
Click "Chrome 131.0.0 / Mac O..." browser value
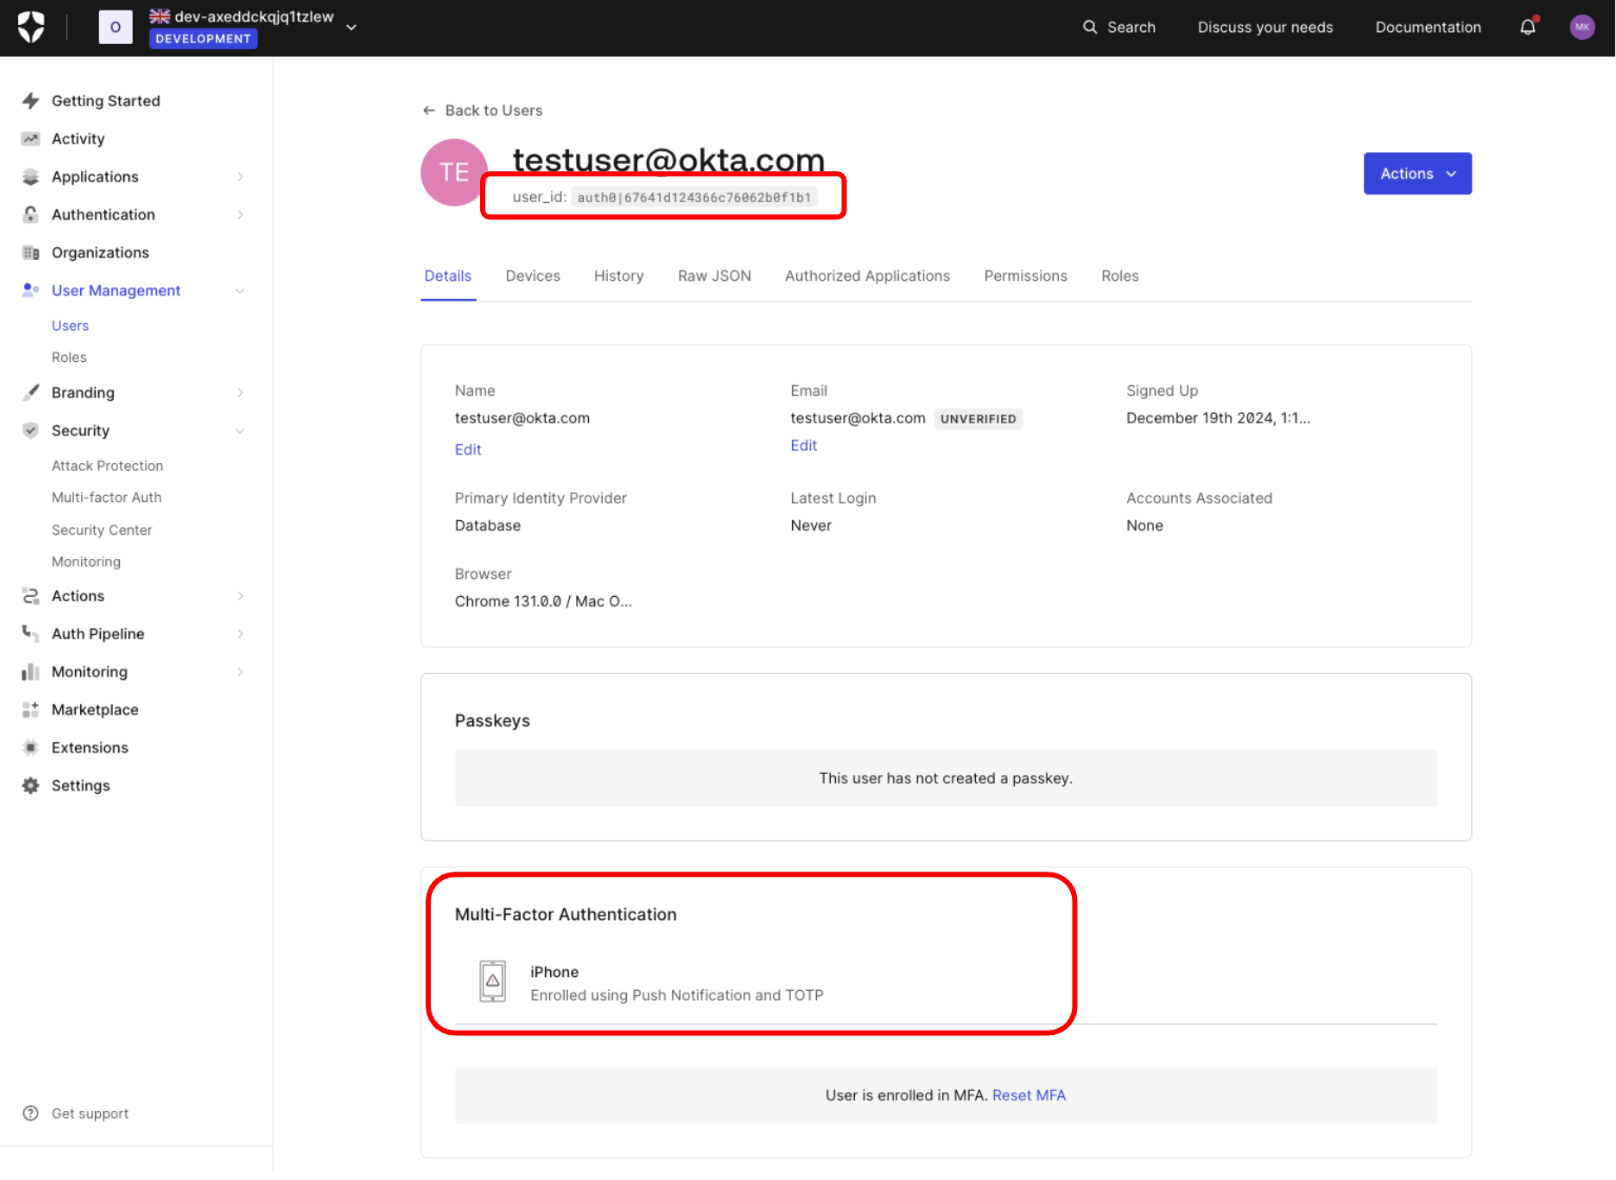[543, 602]
